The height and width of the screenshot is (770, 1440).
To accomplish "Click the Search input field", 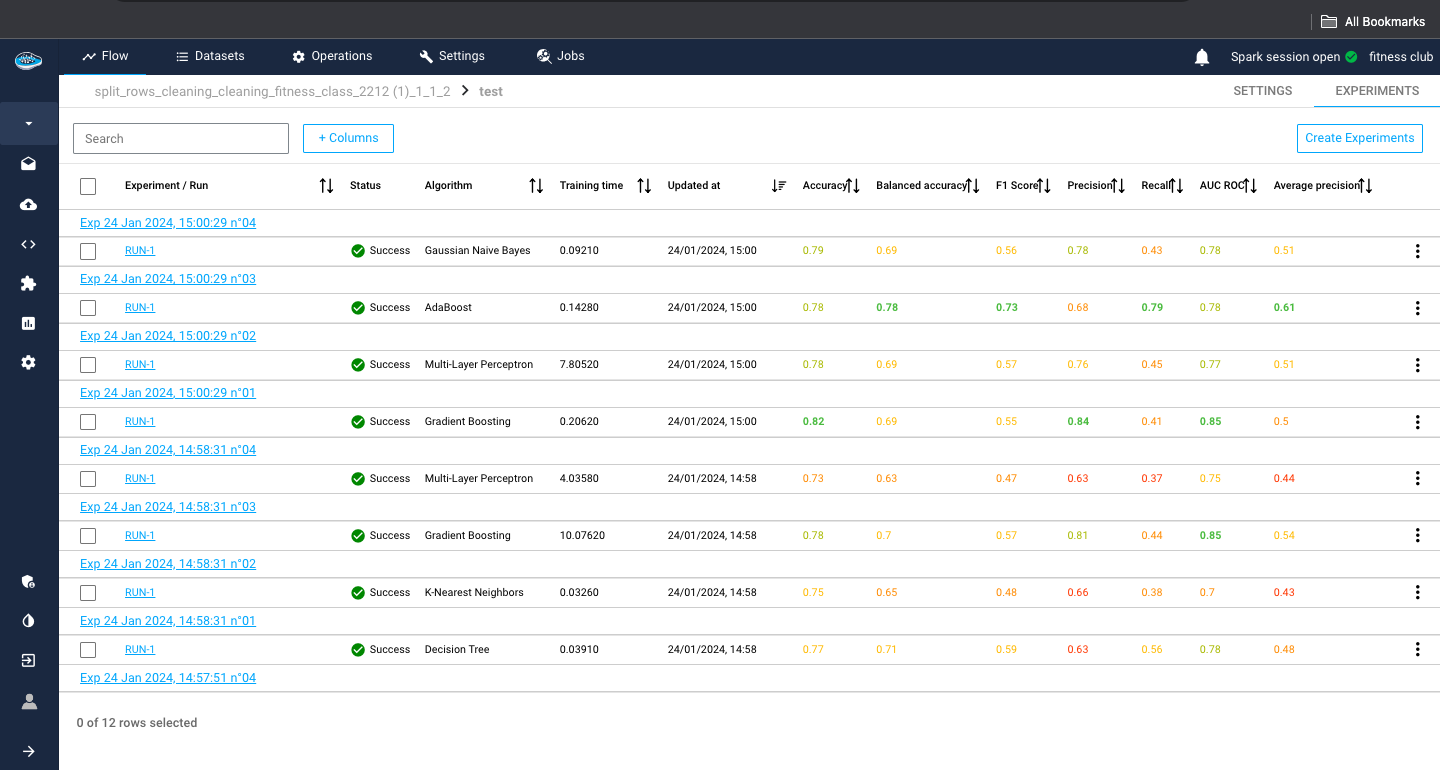I will (x=181, y=139).
